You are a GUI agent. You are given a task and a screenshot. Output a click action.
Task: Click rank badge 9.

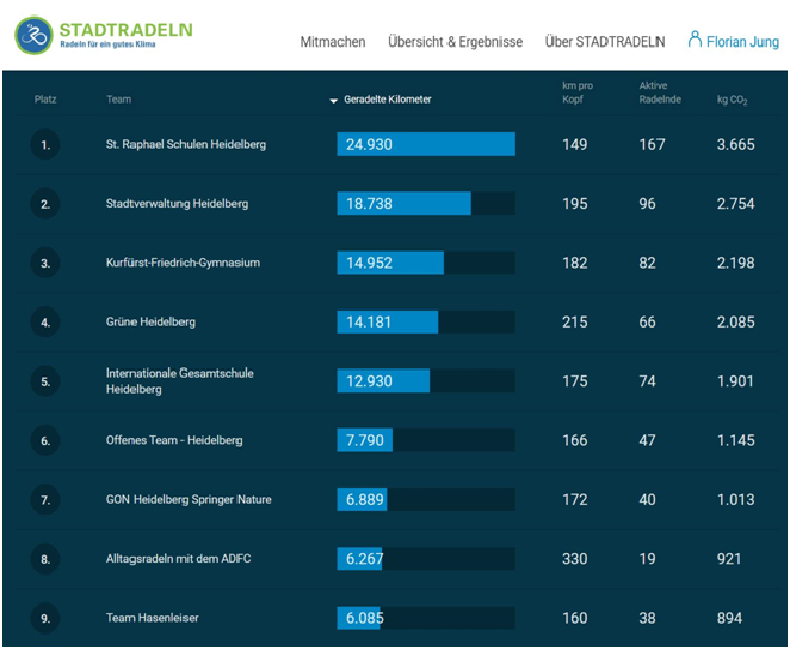[45, 618]
